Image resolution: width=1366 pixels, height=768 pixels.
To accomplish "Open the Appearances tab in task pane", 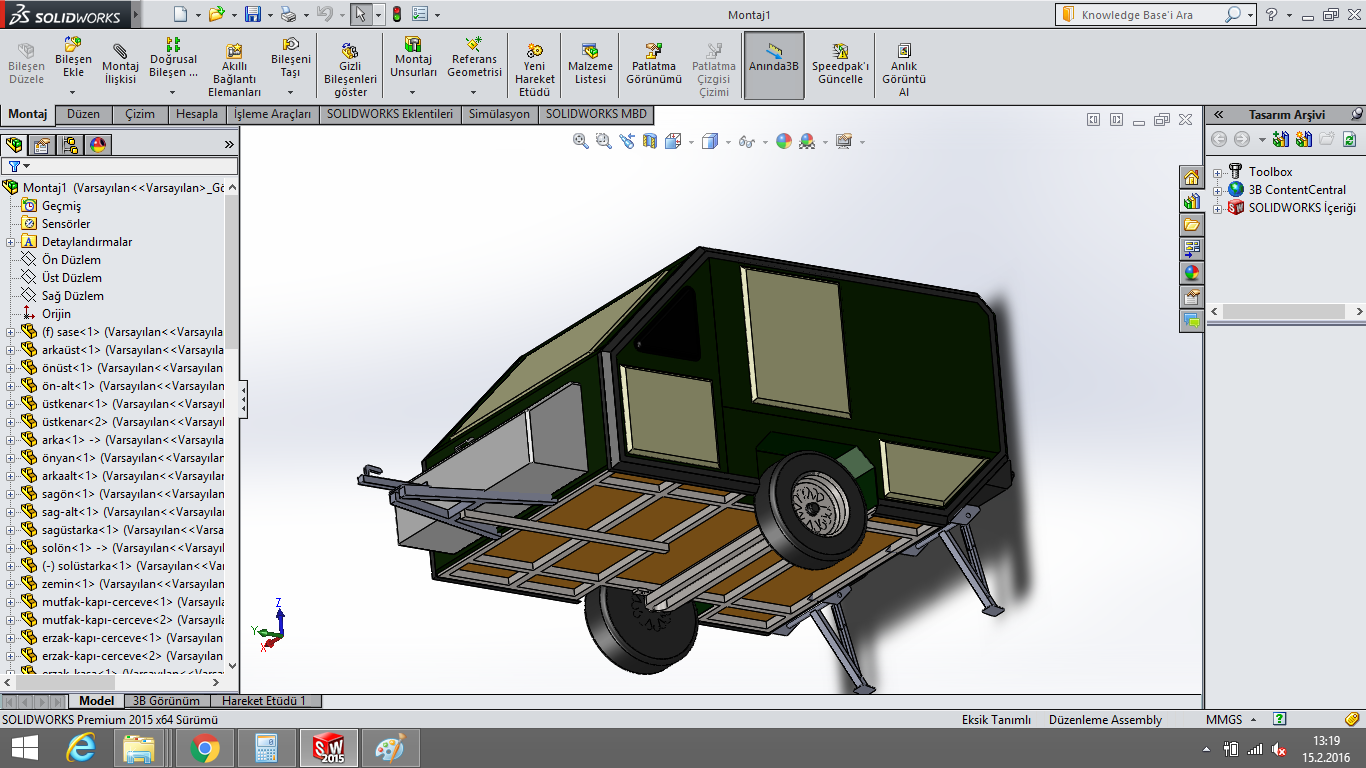I will [x=1191, y=273].
